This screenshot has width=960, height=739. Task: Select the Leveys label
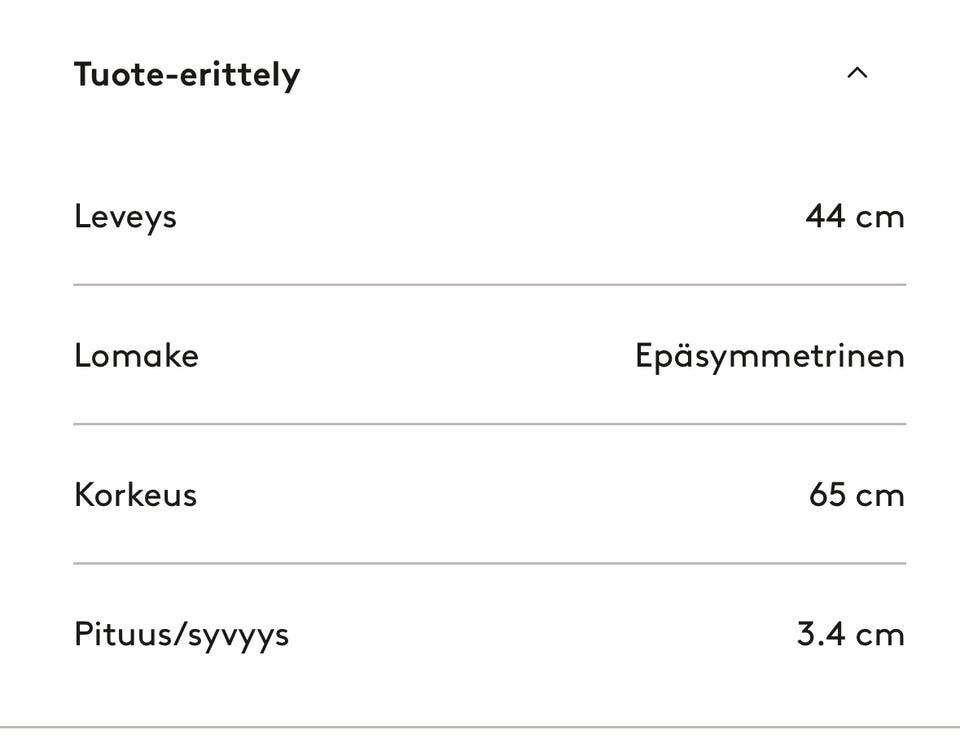(x=125, y=217)
